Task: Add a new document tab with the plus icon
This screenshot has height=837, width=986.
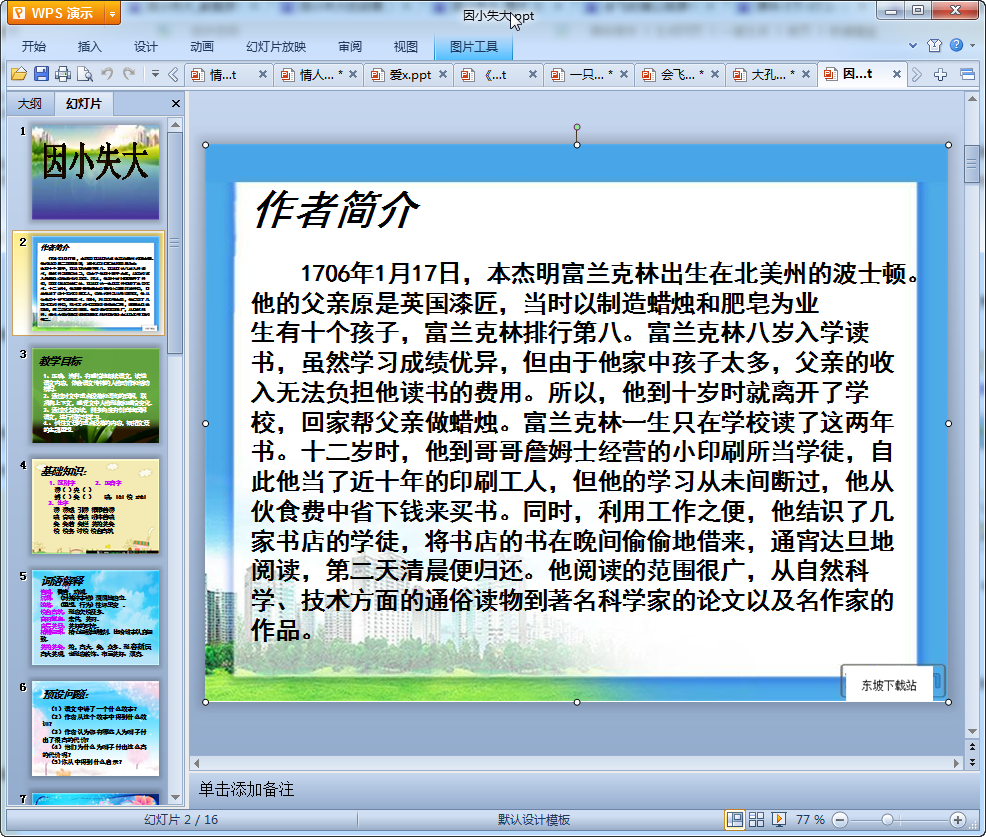Action: point(941,75)
